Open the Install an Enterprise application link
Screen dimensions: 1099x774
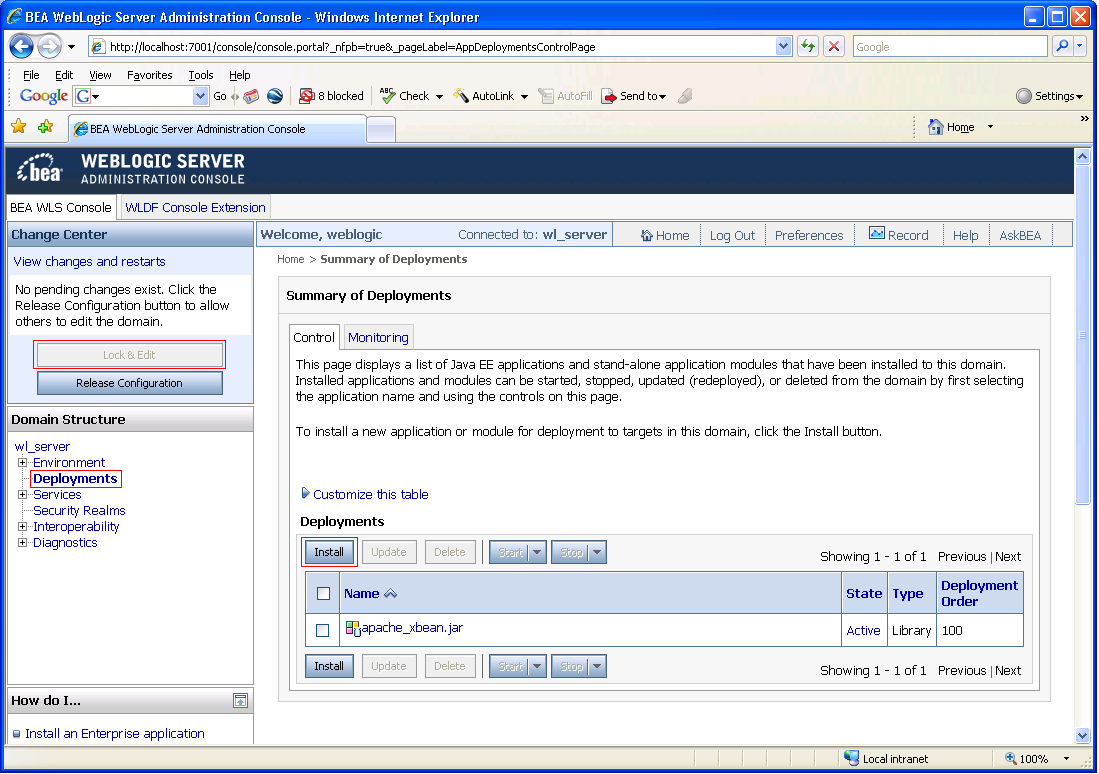[115, 733]
